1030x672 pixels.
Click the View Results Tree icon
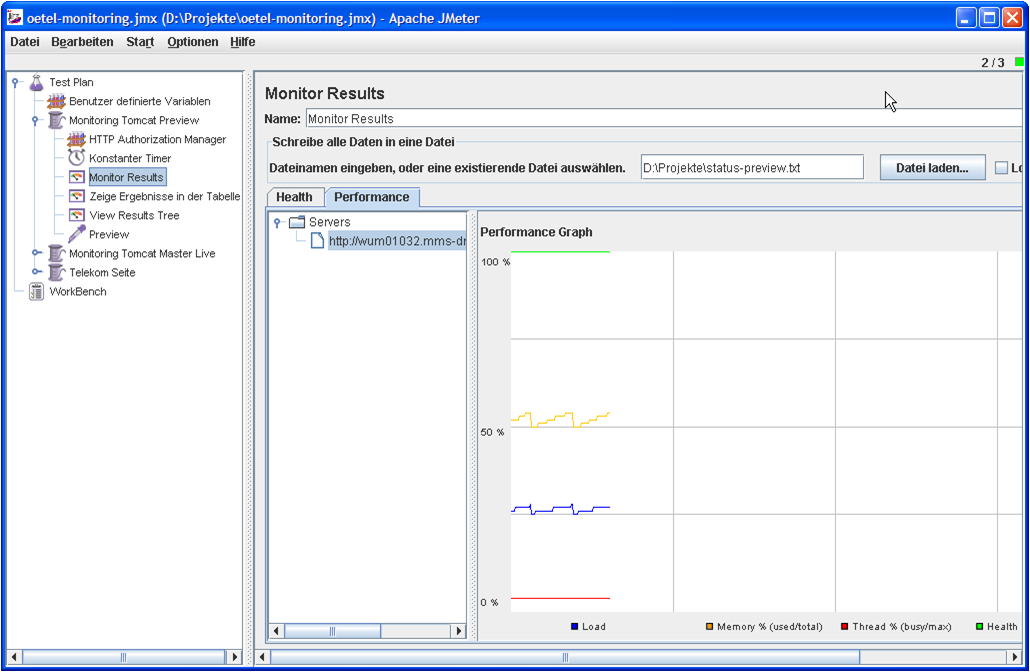click(76, 215)
